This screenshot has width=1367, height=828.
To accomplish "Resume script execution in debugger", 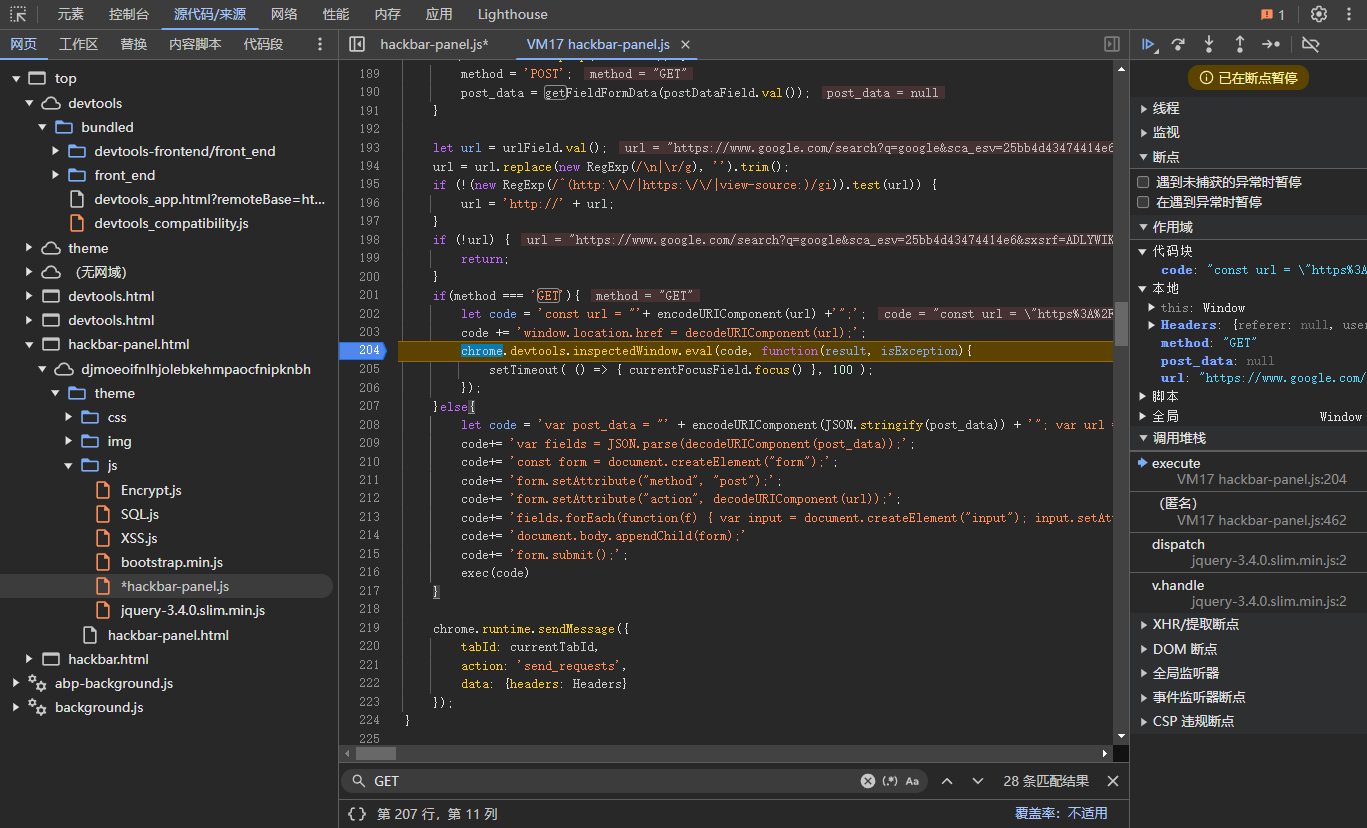I will click(1149, 44).
